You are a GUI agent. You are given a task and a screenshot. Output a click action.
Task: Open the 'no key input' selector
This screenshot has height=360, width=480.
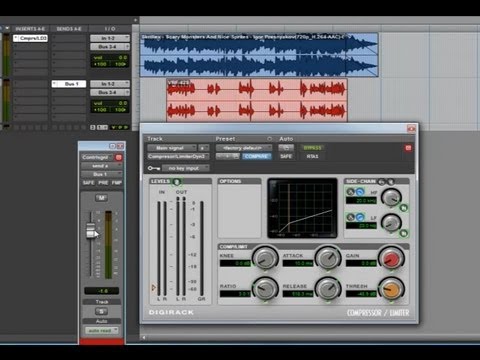tap(186, 168)
